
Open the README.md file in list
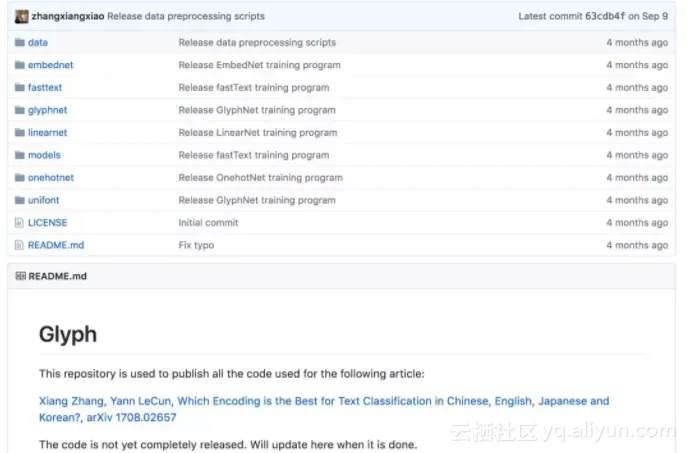pos(56,245)
